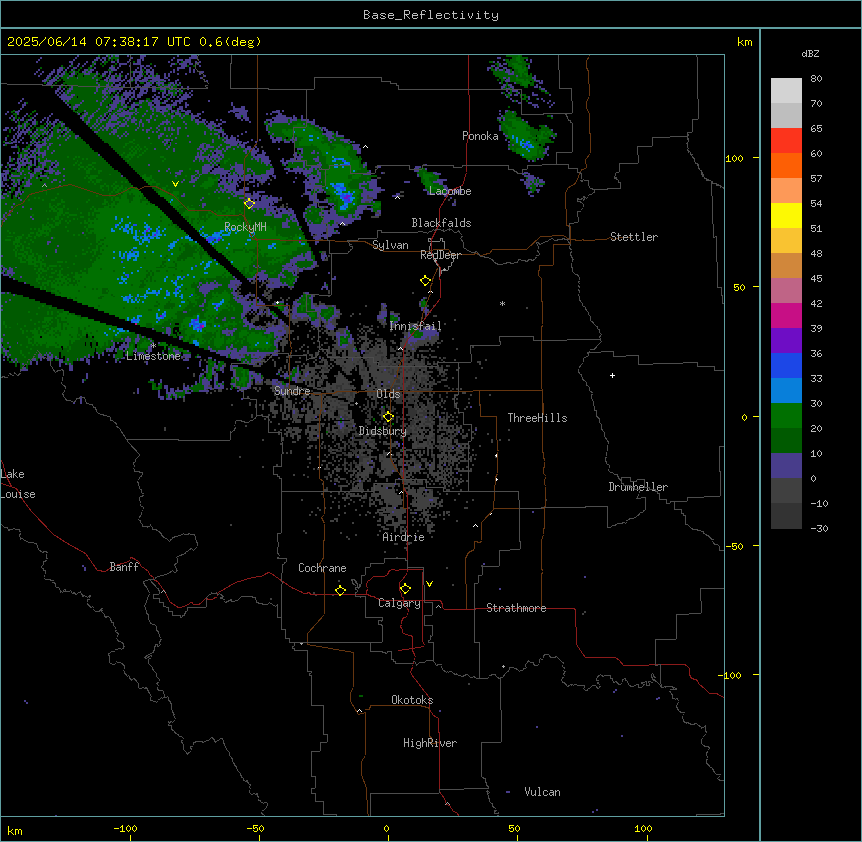Screen dimensions: 862x842
Task: Click the yellow diamond marker at Calgary
Action: 405,589
